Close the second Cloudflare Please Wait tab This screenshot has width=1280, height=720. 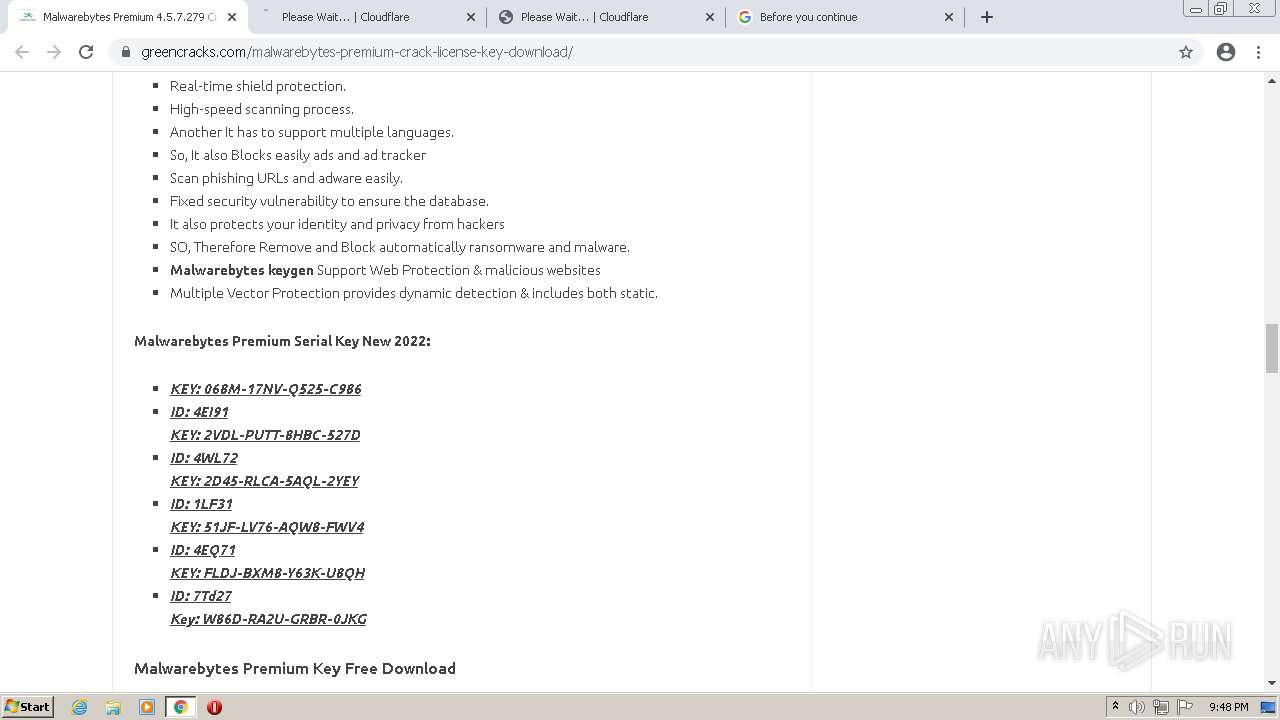point(710,17)
